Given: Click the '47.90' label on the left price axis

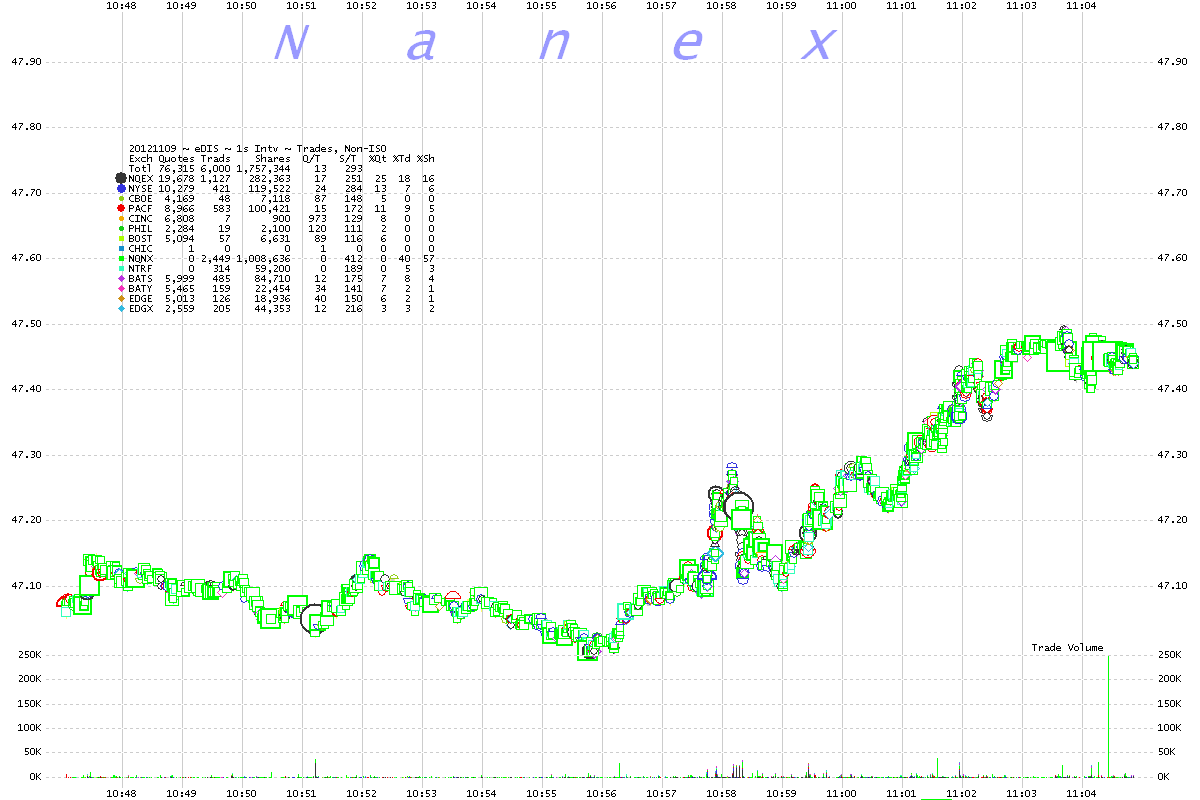Looking at the screenshot, I should 26,62.
